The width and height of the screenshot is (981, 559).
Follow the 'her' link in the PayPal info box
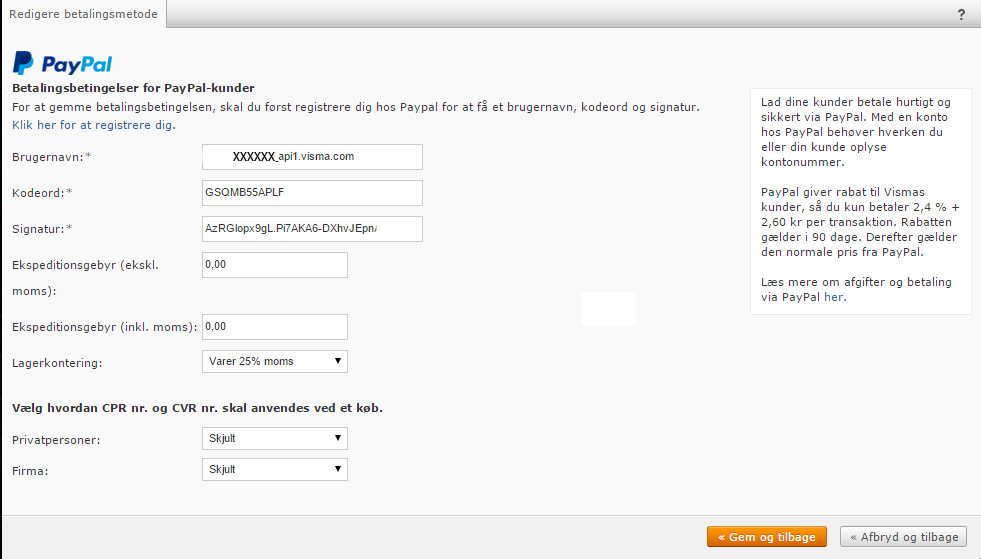[x=833, y=297]
